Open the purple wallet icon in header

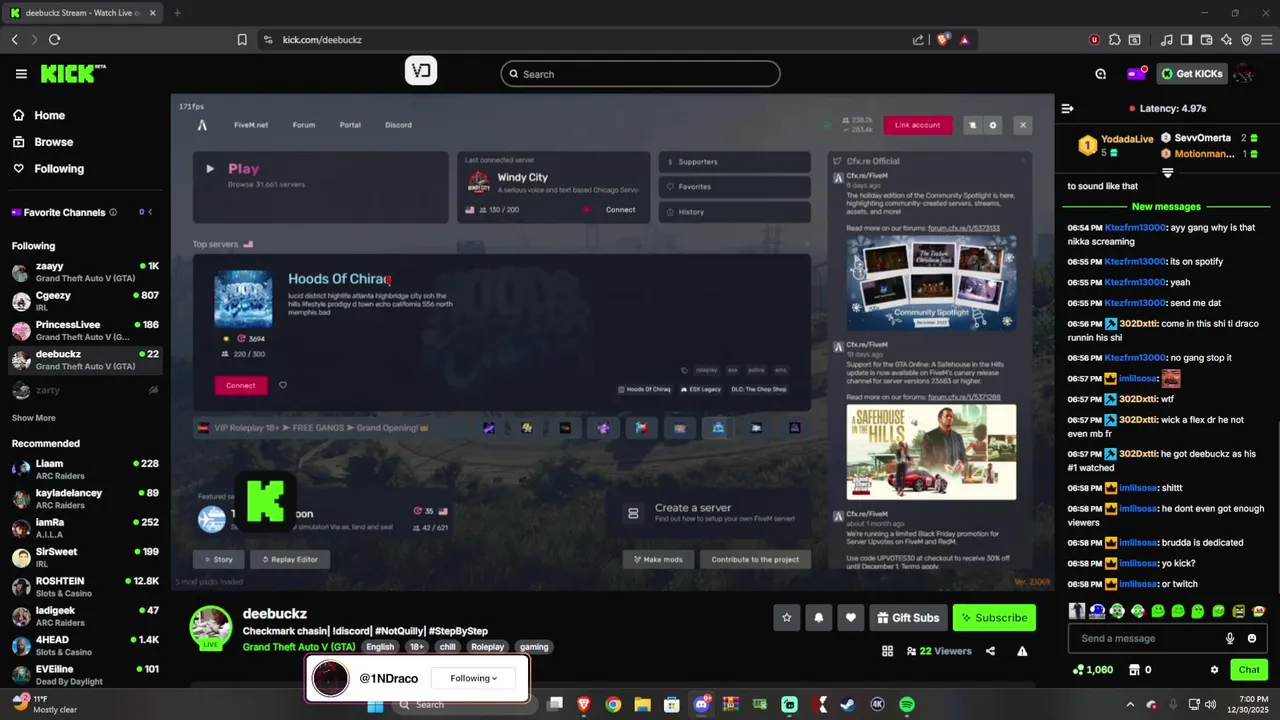point(1136,73)
